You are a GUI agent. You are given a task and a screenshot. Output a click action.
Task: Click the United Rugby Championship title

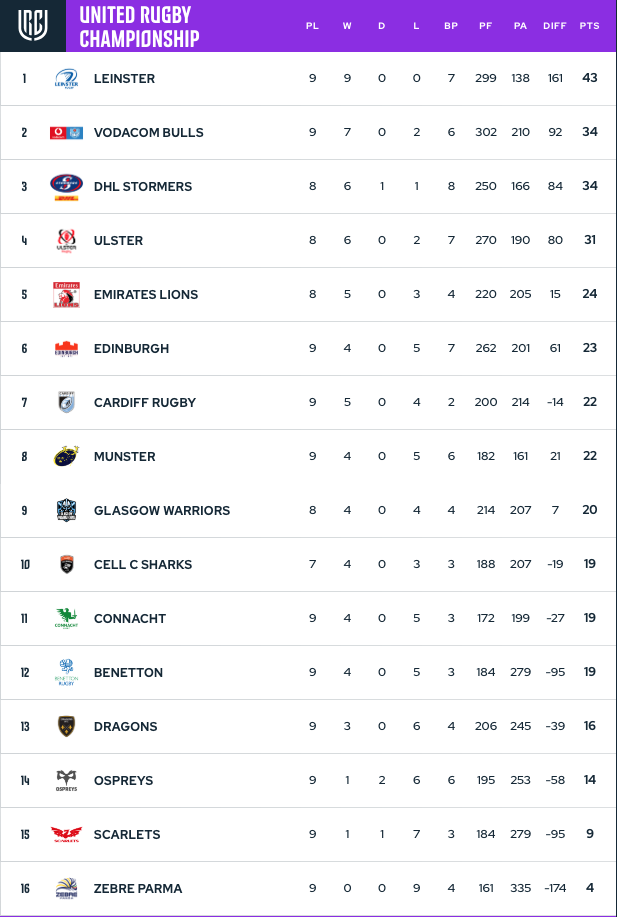tap(139, 26)
